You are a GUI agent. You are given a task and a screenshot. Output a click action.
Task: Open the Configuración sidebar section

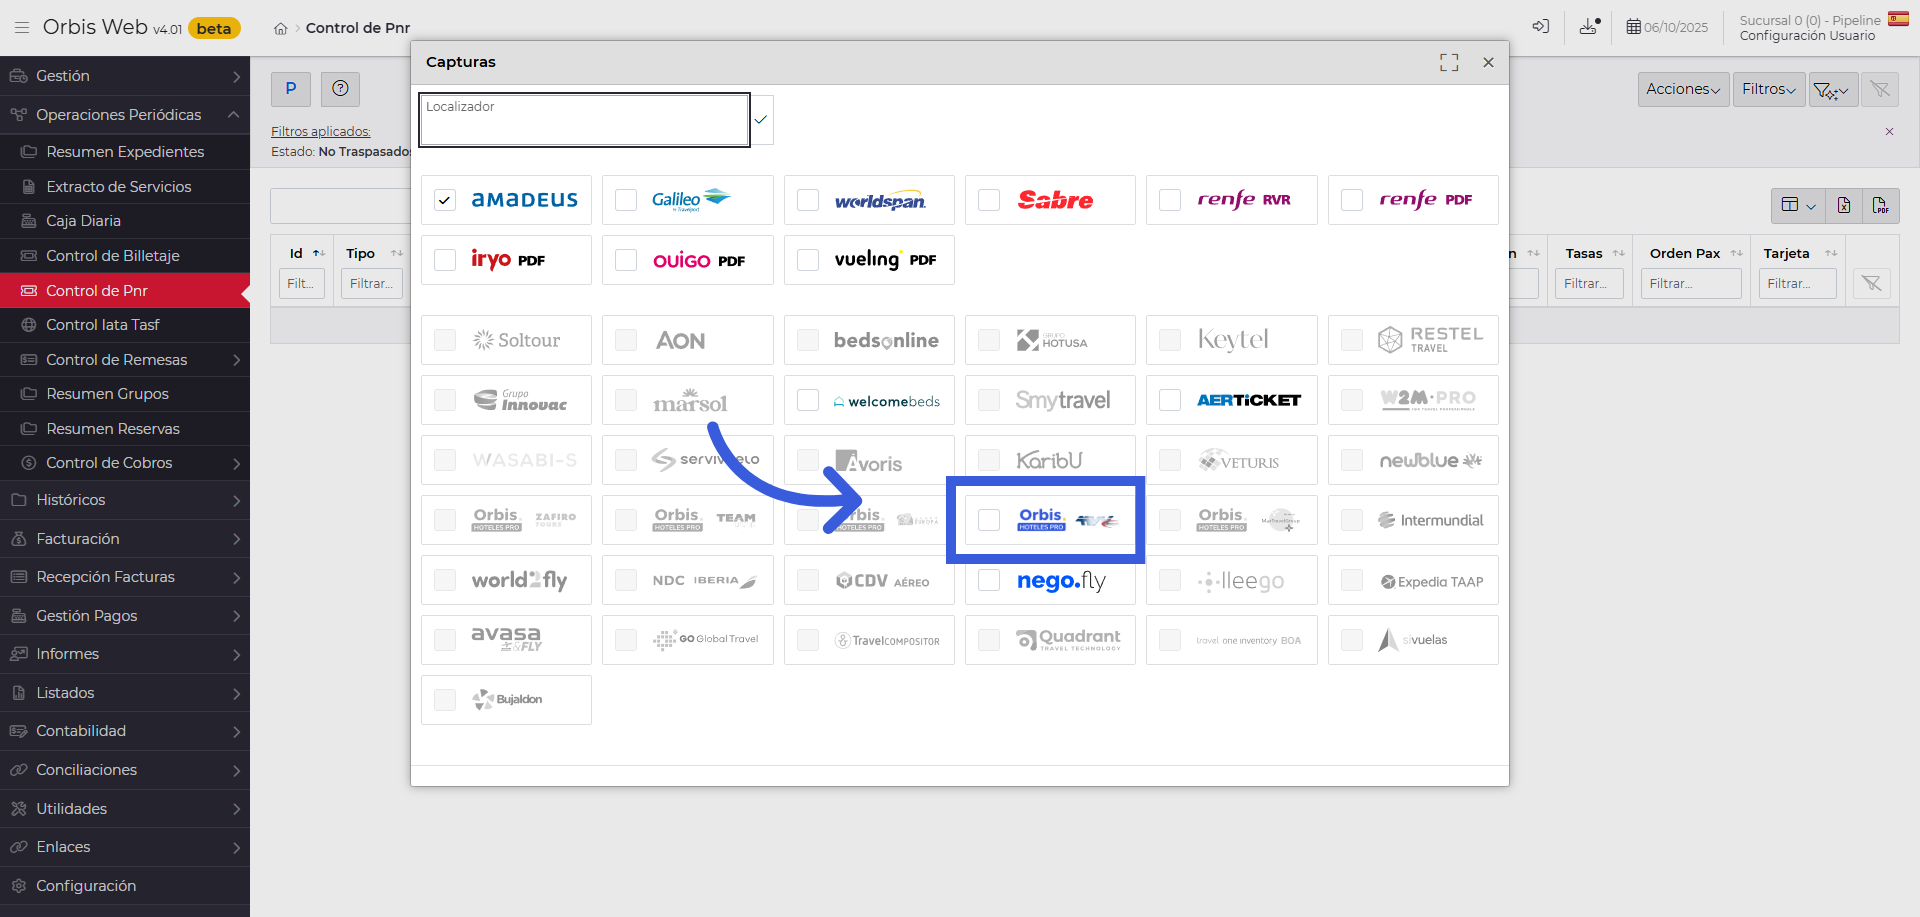click(x=125, y=886)
